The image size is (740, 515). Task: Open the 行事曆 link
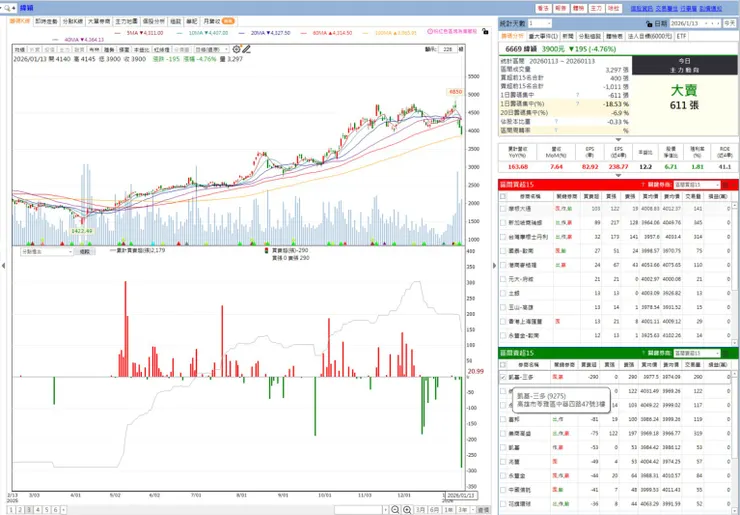[x=689, y=8]
